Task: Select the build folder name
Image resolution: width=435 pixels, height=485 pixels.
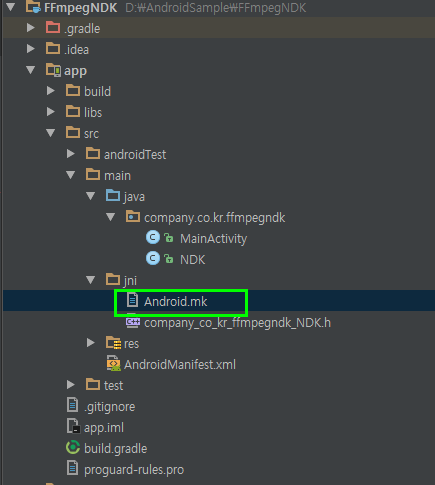Action: pyautogui.click(x=97, y=92)
